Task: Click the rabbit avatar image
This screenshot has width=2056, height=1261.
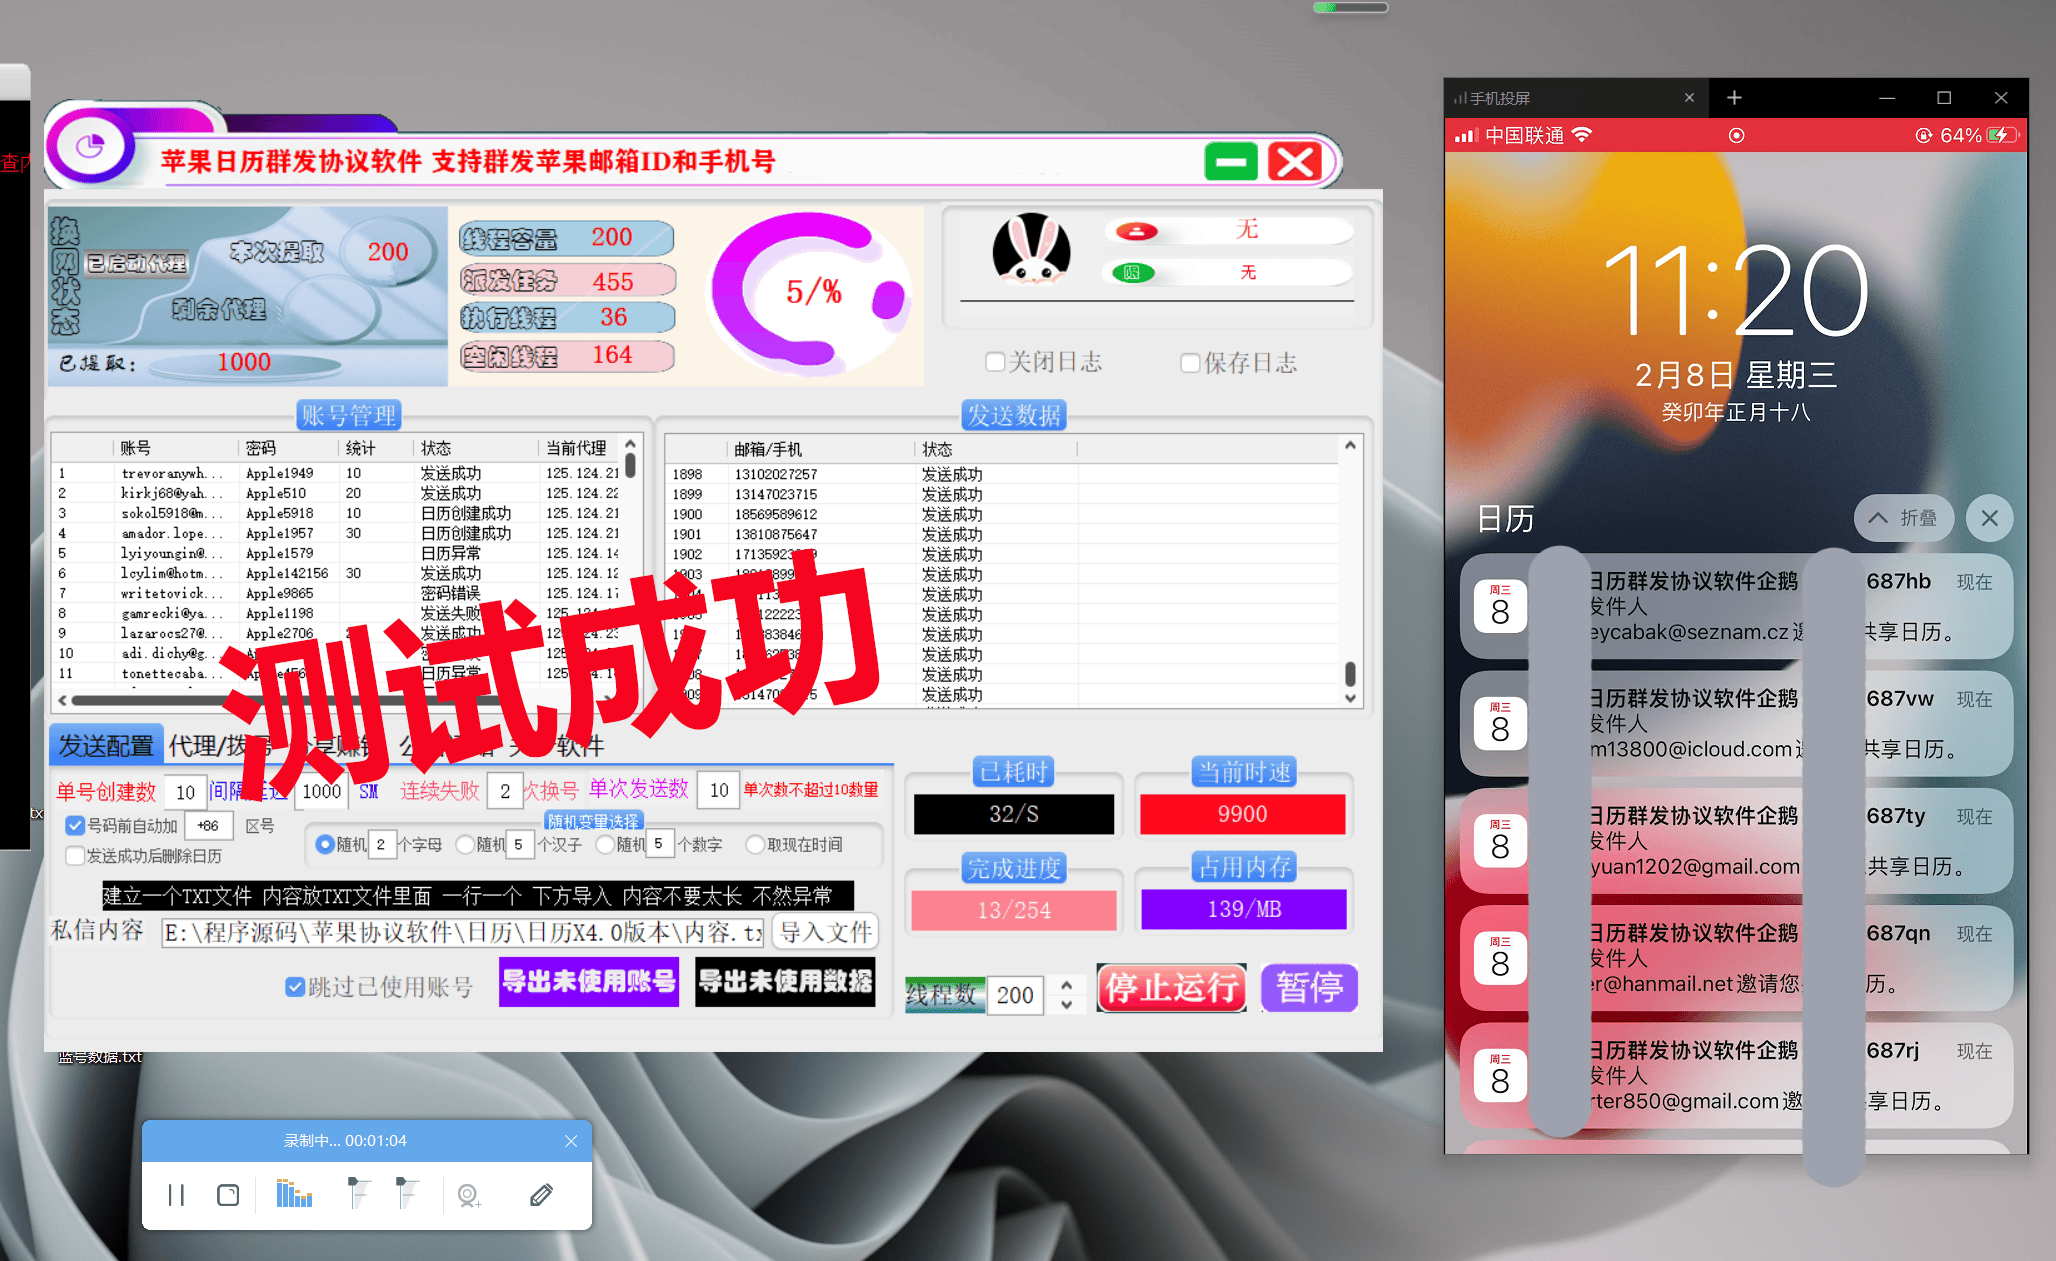Action: (1031, 249)
